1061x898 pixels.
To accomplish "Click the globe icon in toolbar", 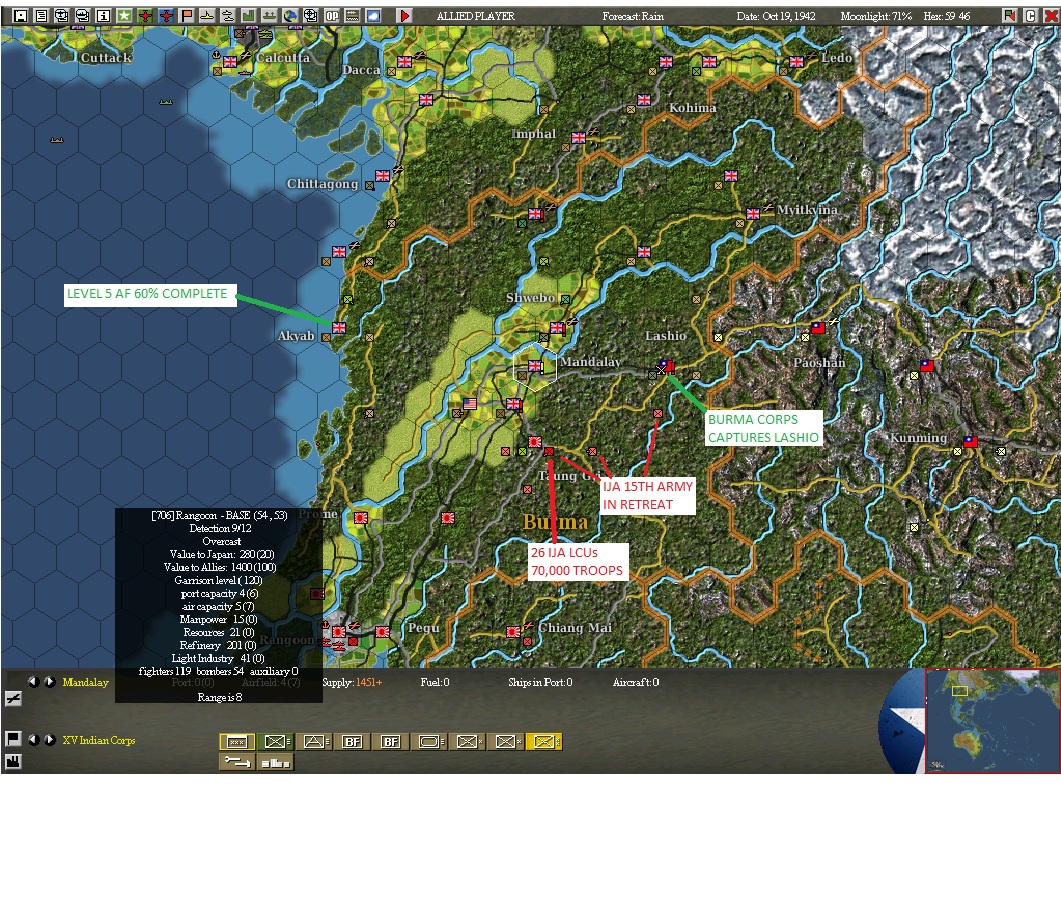I will tap(290, 16).
